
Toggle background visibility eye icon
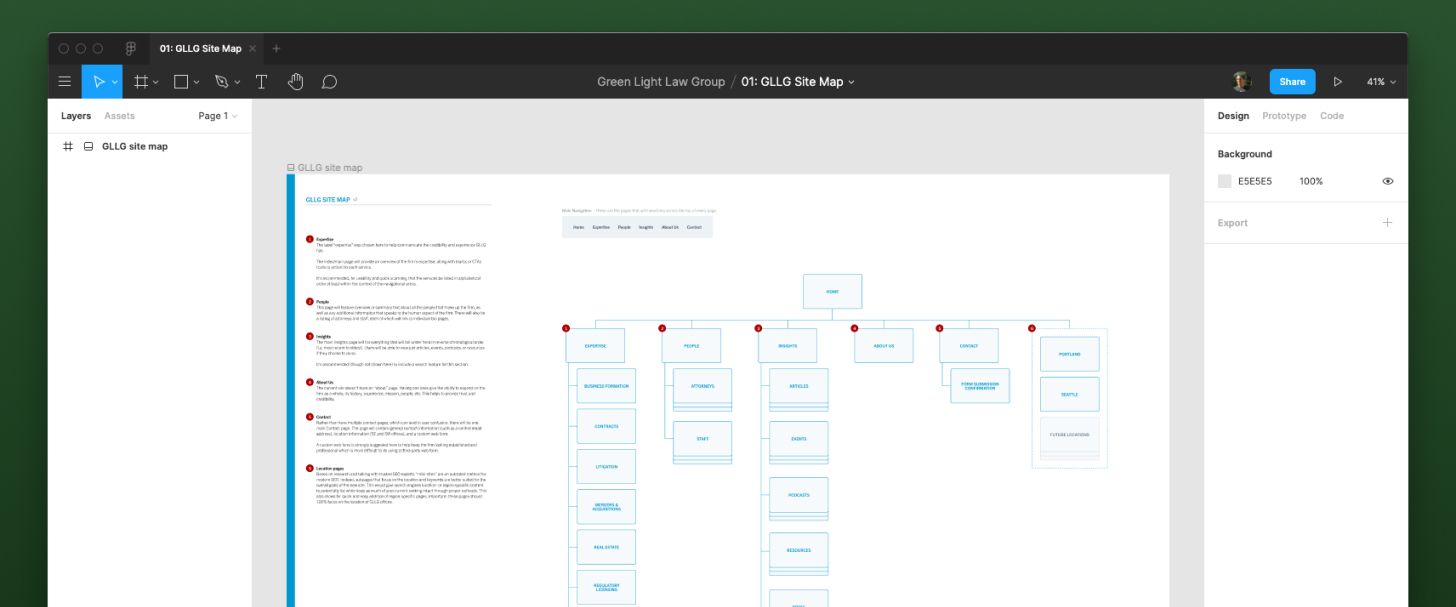click(x=1388, y=181)
